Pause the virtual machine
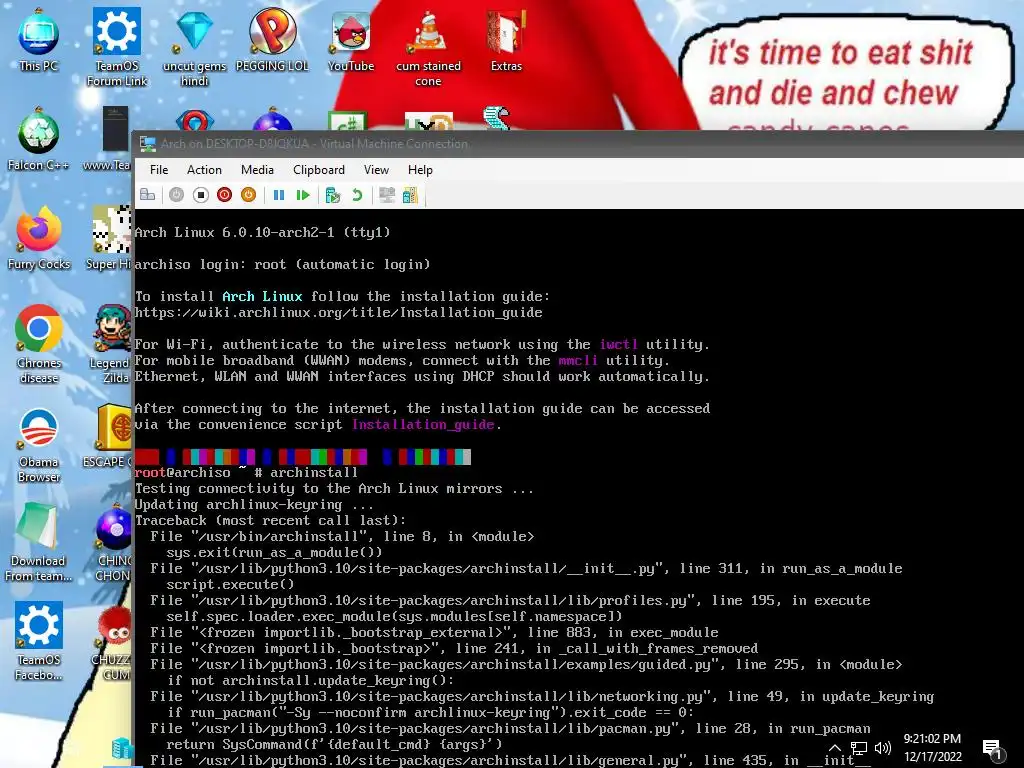The height and width of the screenshot is (768, 1024). tap(279, 195)
